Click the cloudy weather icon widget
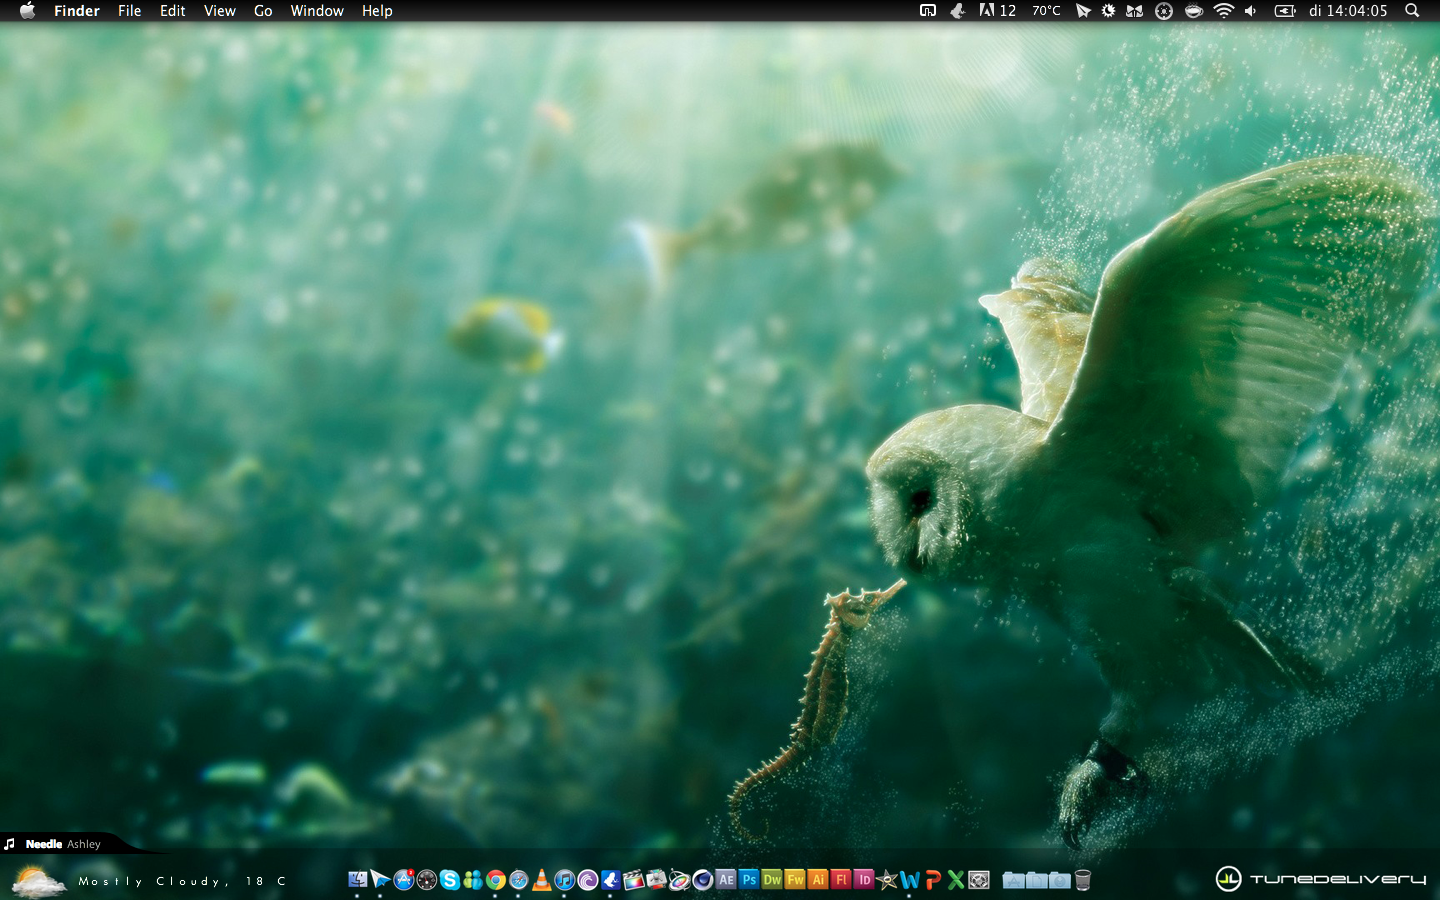 pyautogui.click(x=38, y=881)
